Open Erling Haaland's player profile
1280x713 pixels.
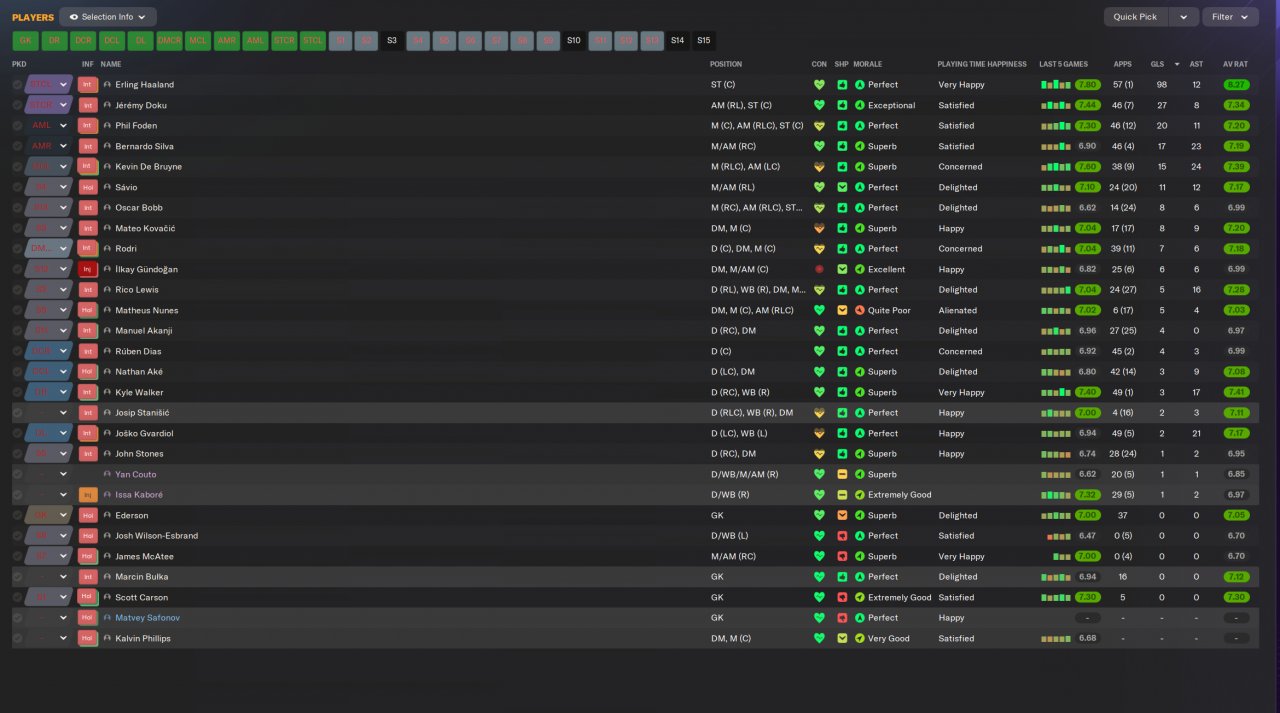tap(144, 85)
